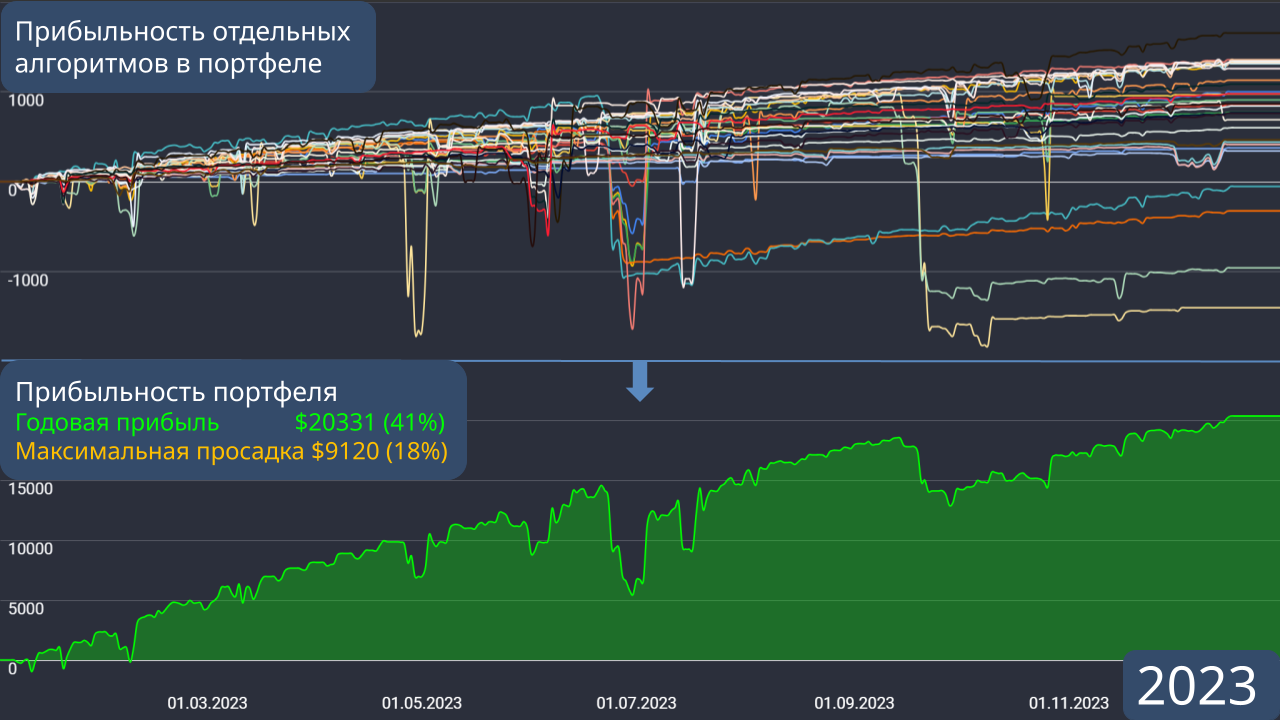Click the '01.07.2023' date axis label
Viewport: 1280px width, 720px height.
pyautogui.click(x=637, y=703)
